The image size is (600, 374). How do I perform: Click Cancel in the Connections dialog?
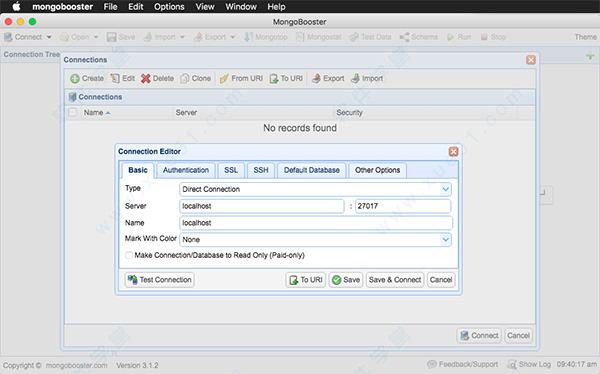(518, 336)
